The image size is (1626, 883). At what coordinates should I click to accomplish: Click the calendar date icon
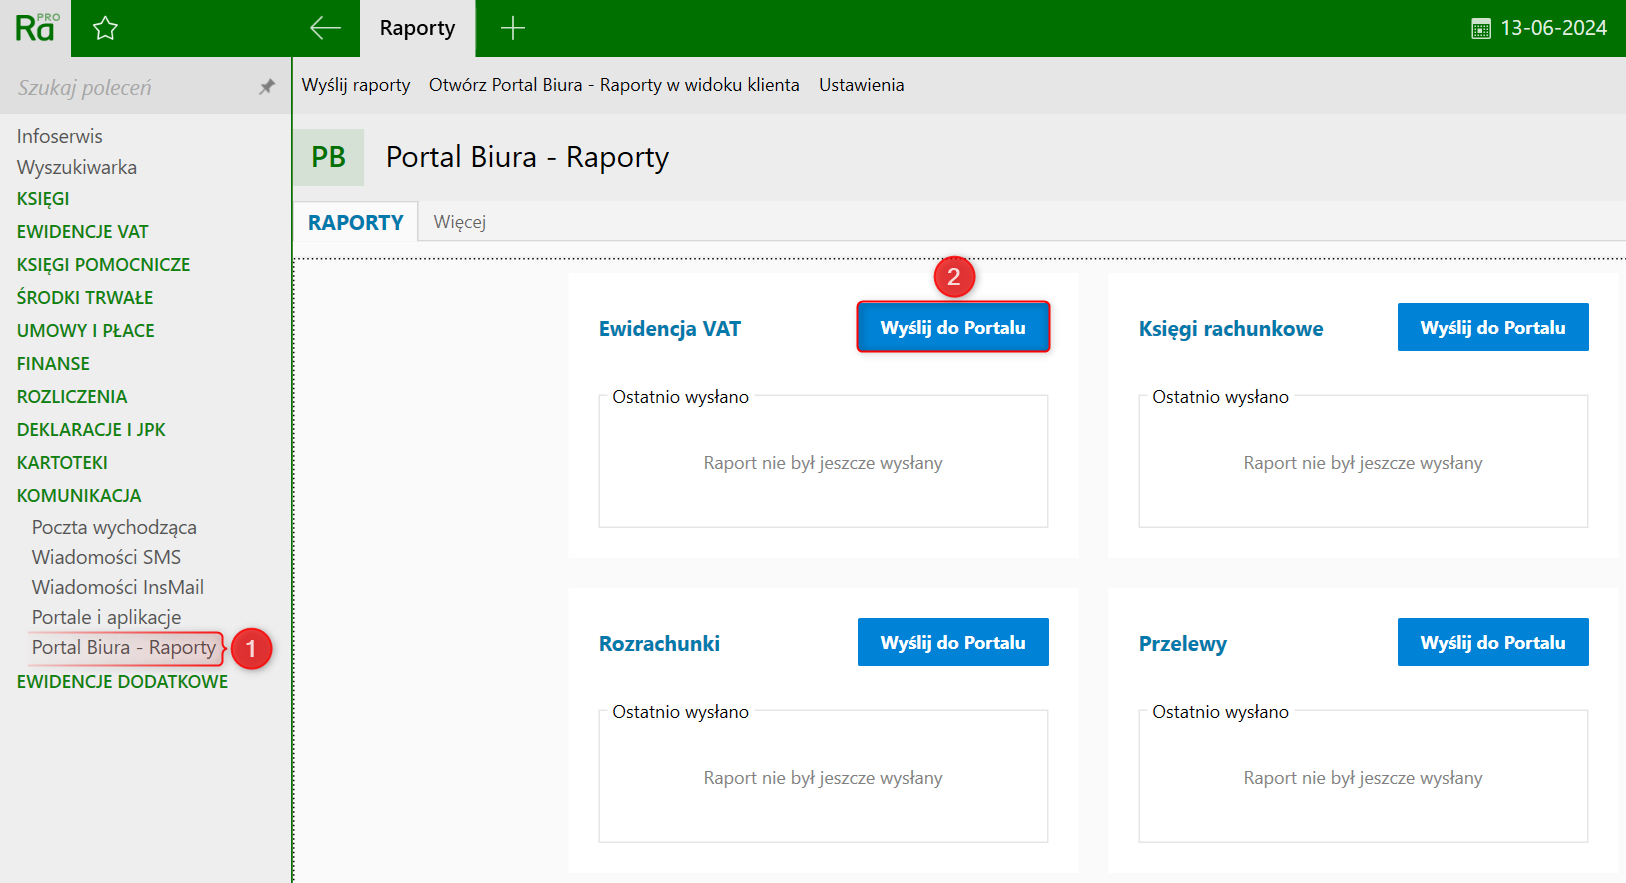(1480, 29)
